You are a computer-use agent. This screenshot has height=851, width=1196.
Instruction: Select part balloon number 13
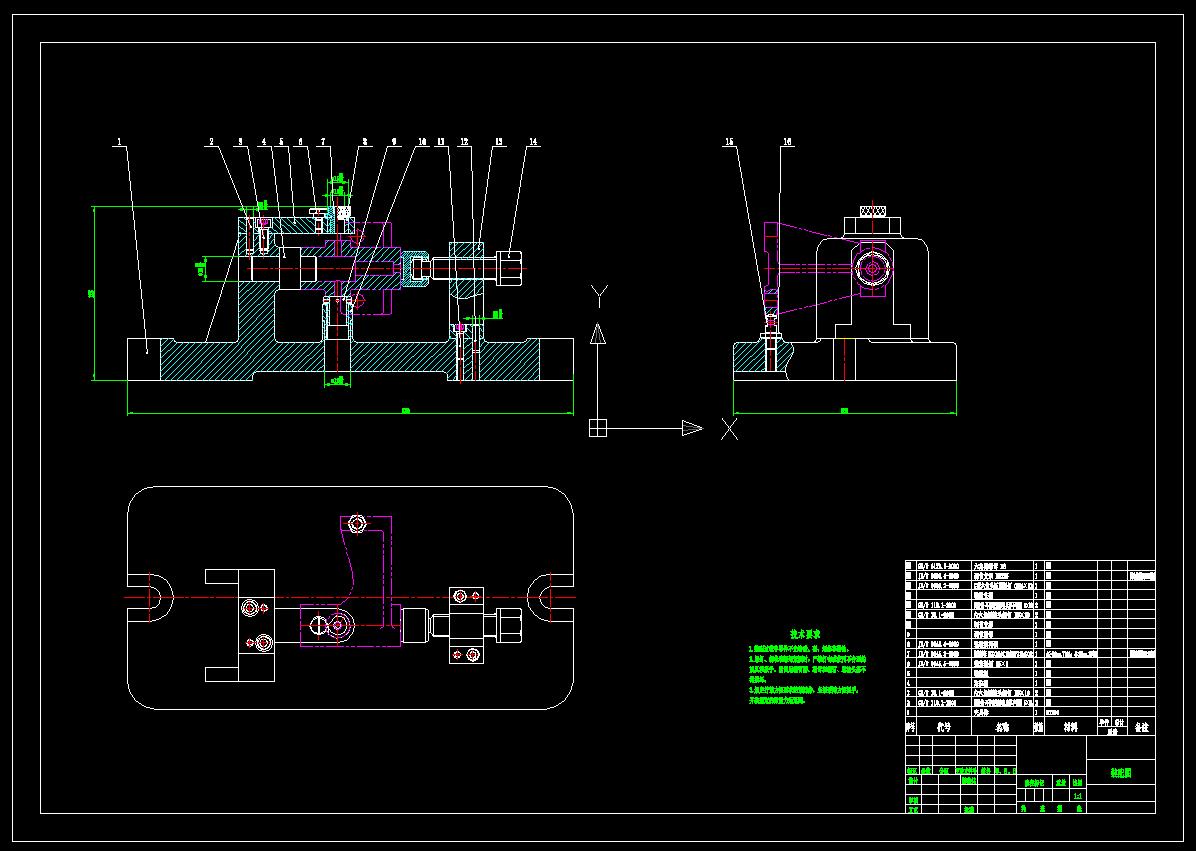pos(499,142)
